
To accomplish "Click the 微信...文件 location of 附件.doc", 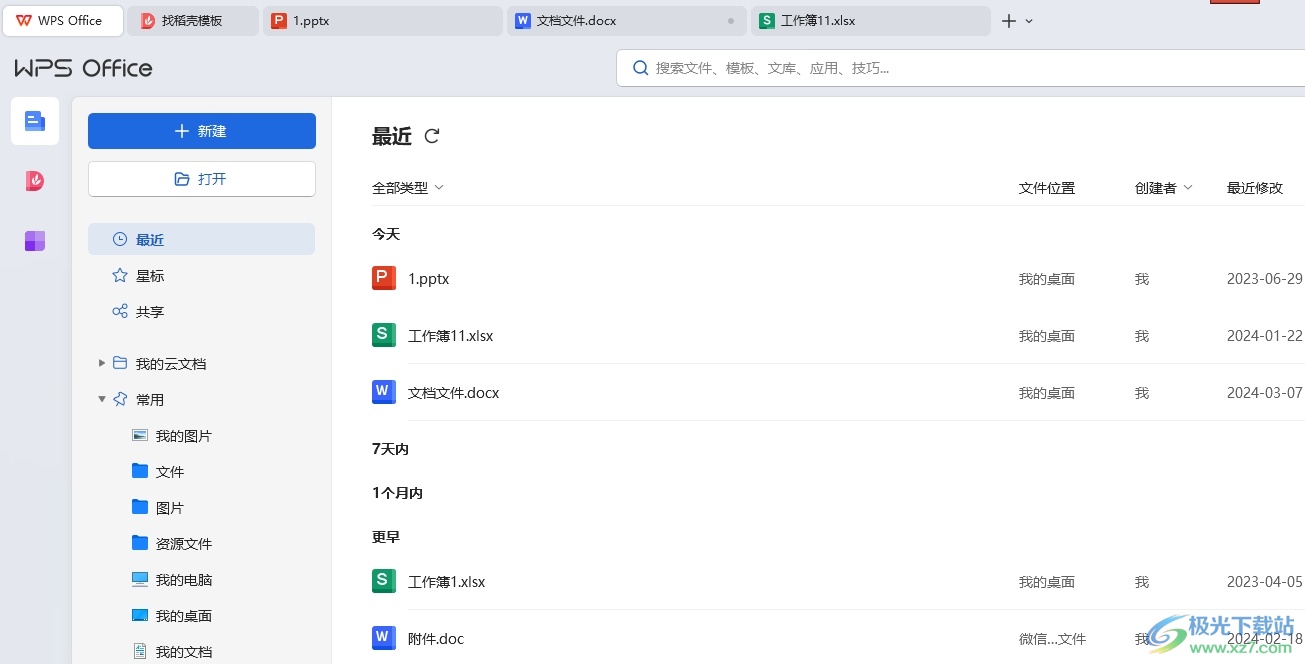I will [1052, 638].
